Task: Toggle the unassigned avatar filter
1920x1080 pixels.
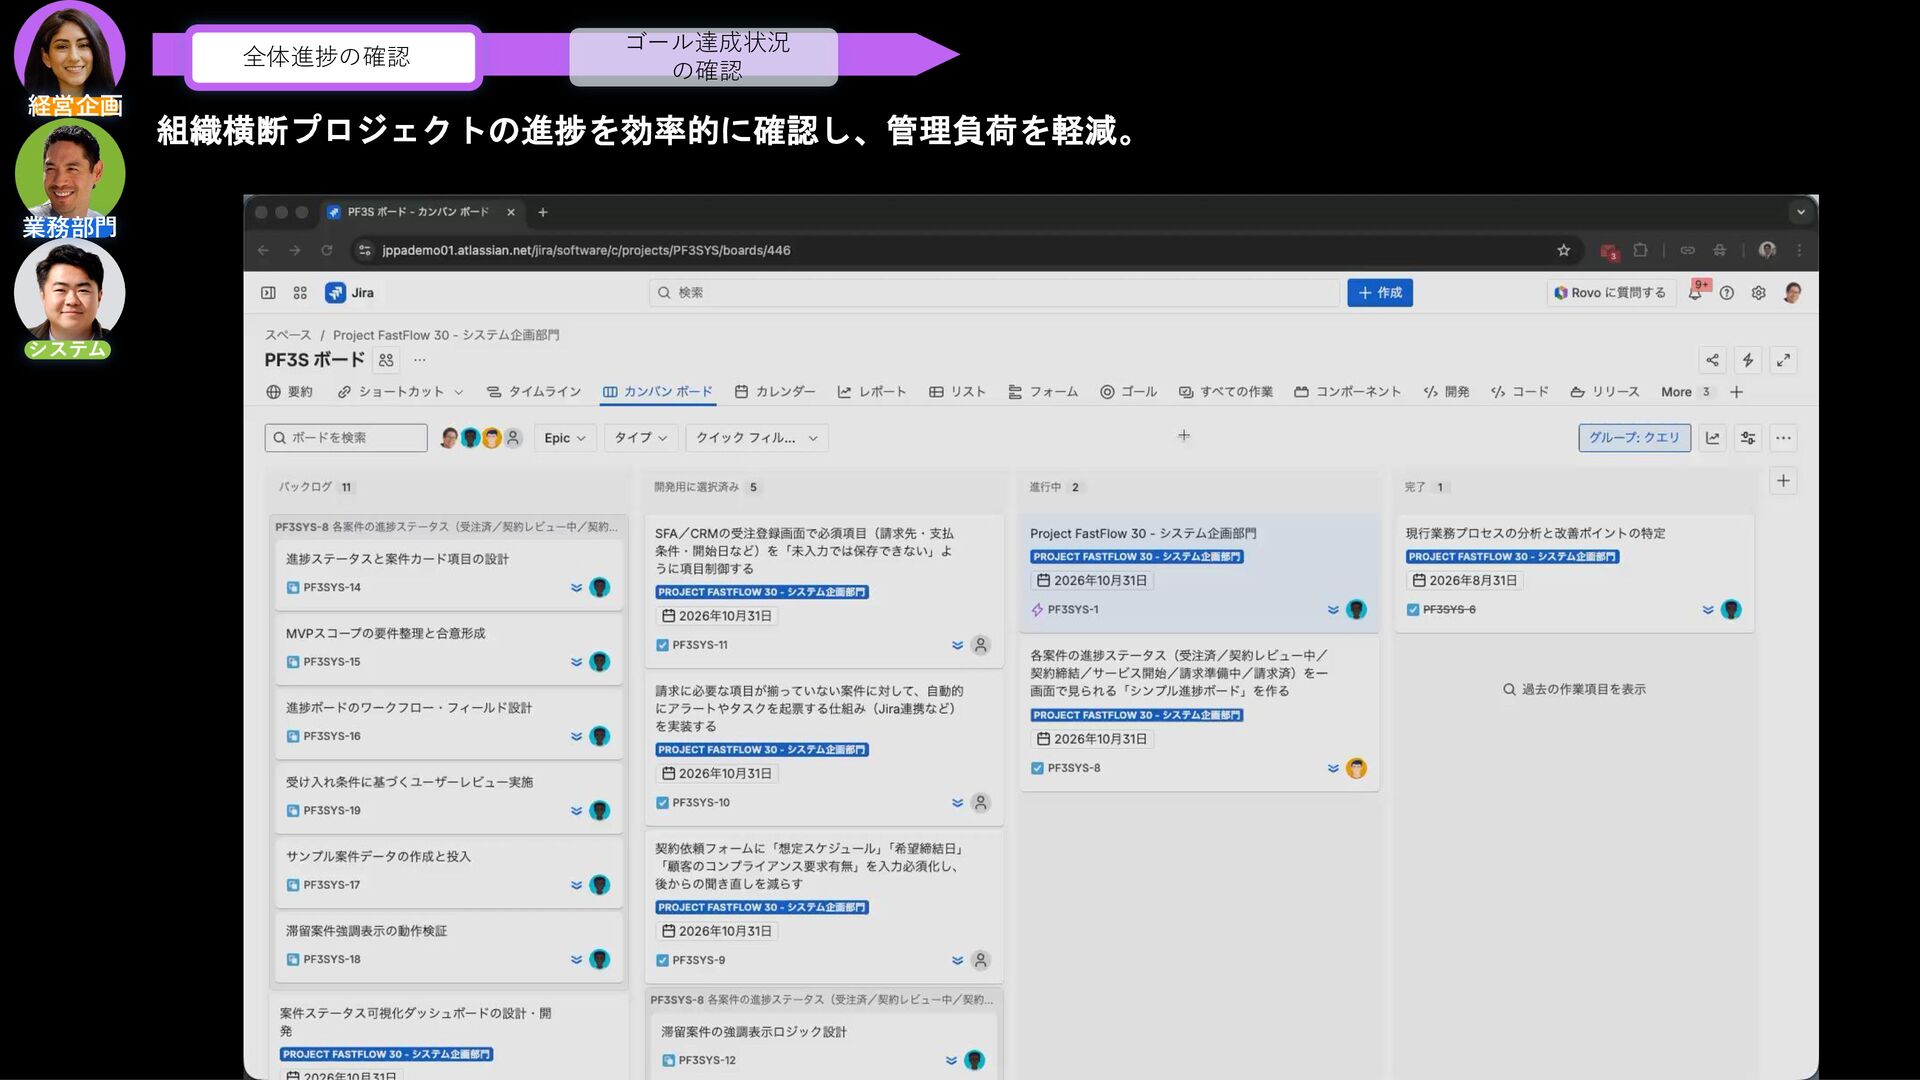Action: click(x=513, y=438)
